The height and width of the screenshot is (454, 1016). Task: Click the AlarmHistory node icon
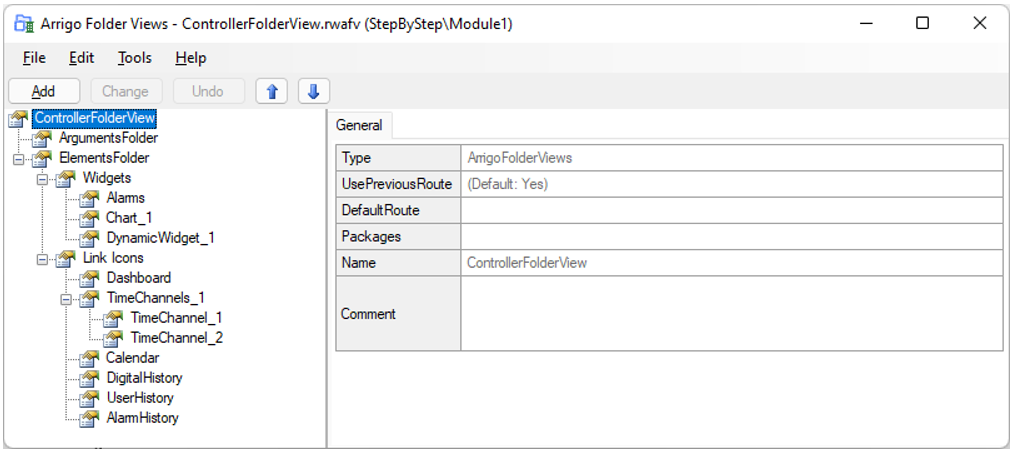pyautogui.click(x=89, y=418)
